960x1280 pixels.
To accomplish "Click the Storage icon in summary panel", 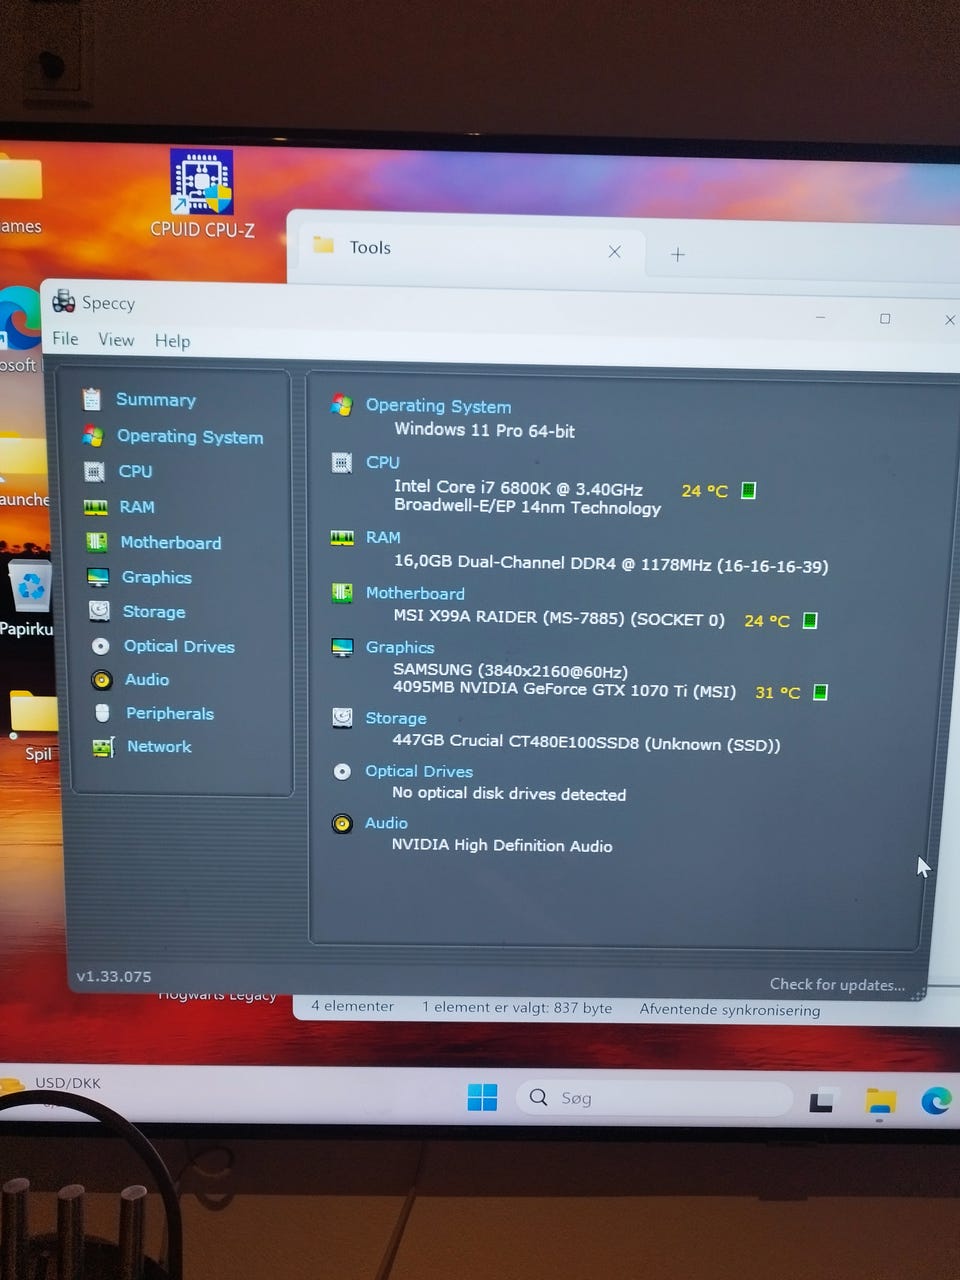I will 342,717.
